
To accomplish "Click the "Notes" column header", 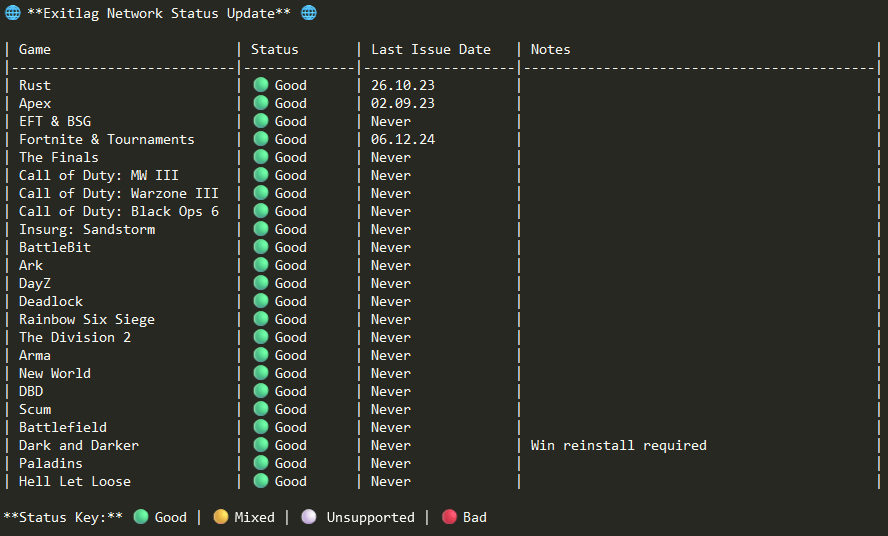I will 550,49.
